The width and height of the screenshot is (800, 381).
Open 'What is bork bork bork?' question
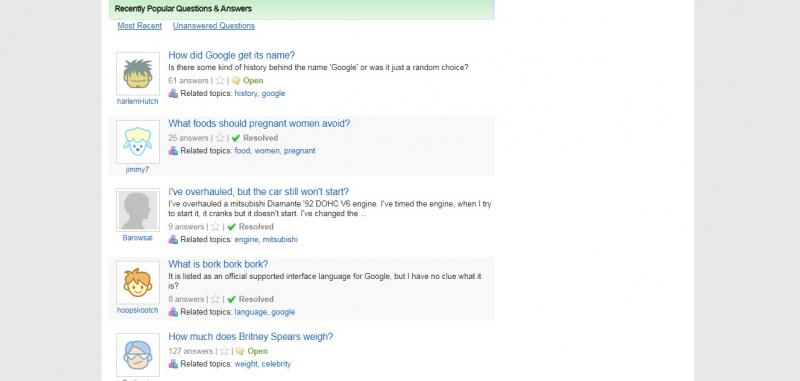pyautogui.click(x=218, y=264)
